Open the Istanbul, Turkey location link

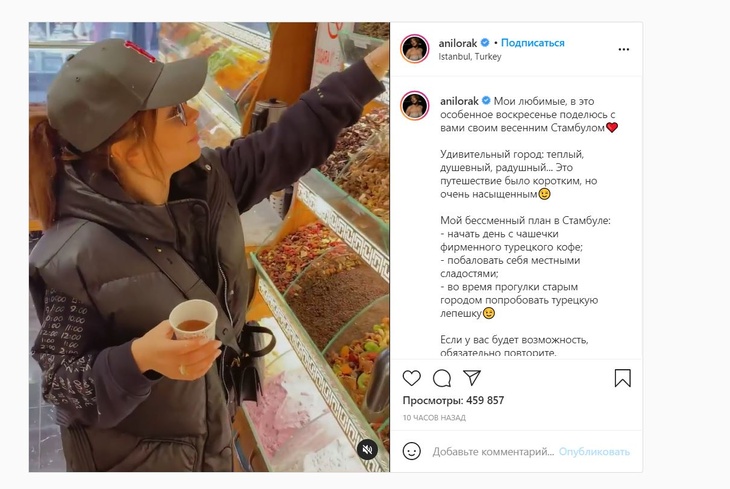[470, 56]
